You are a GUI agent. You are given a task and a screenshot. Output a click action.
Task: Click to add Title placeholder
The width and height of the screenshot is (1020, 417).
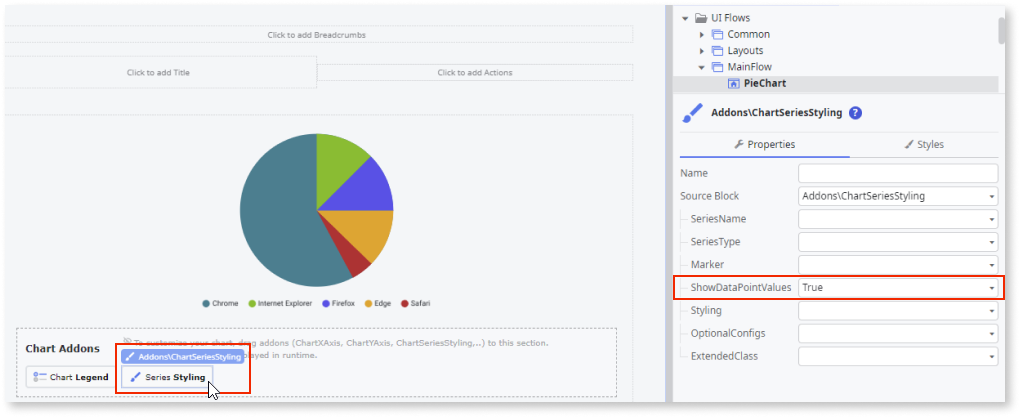click(158, 72)
